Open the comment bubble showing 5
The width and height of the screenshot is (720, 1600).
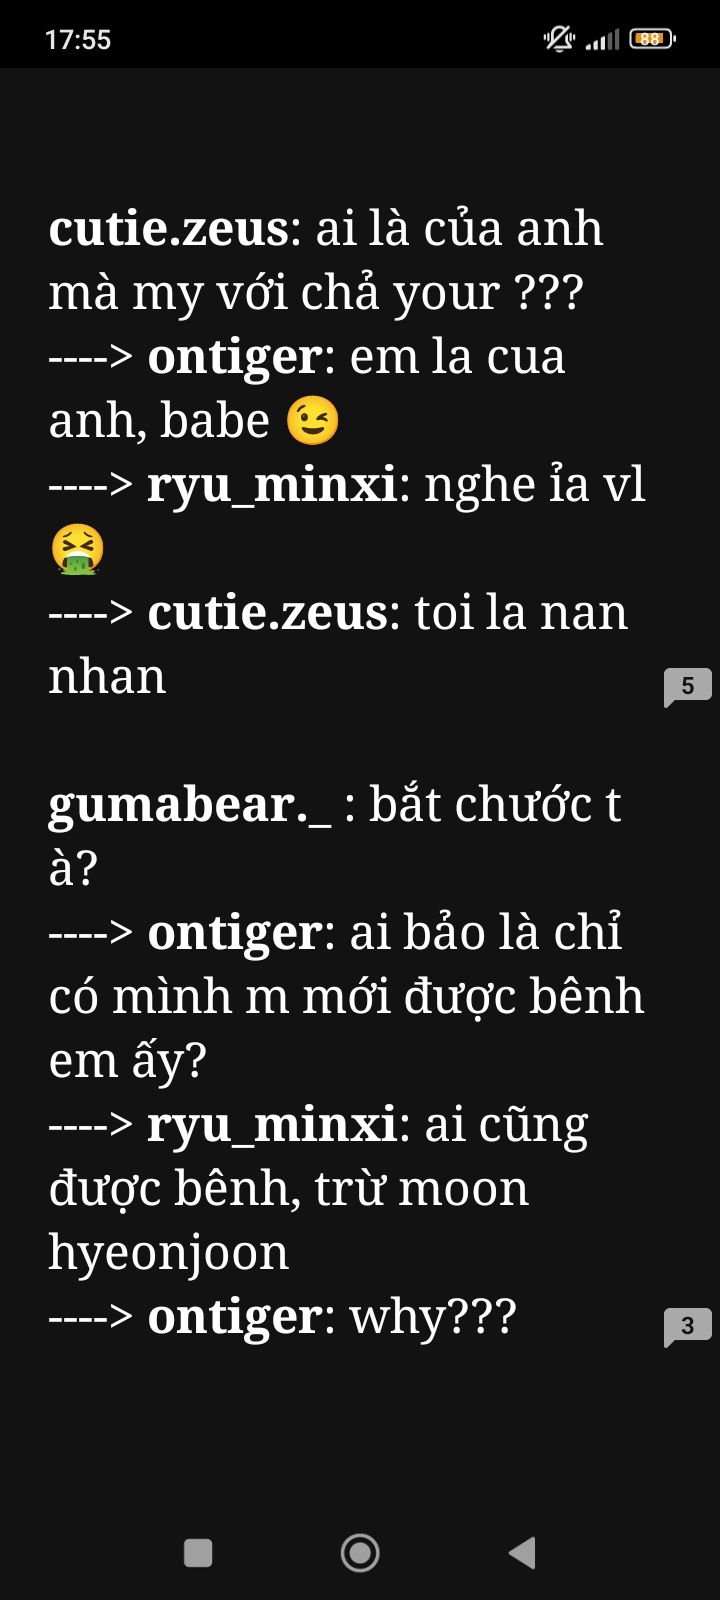pos(687,687)
